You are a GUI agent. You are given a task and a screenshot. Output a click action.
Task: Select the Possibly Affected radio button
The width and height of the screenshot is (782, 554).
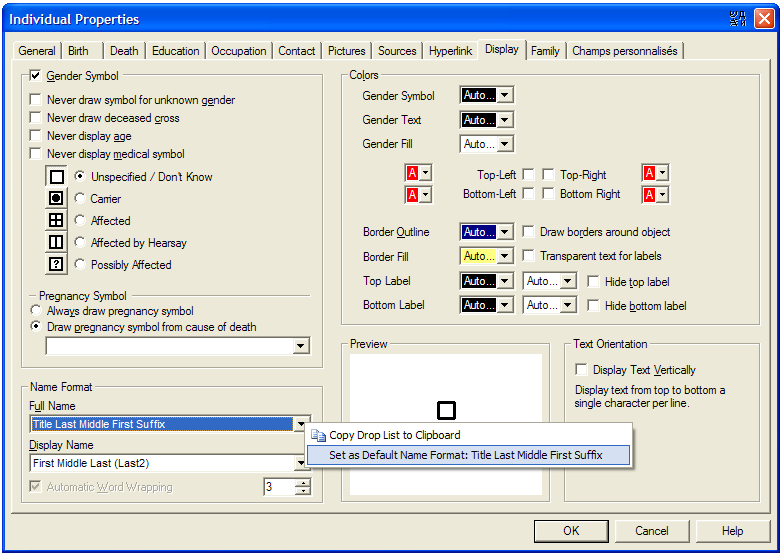(80, 265)
